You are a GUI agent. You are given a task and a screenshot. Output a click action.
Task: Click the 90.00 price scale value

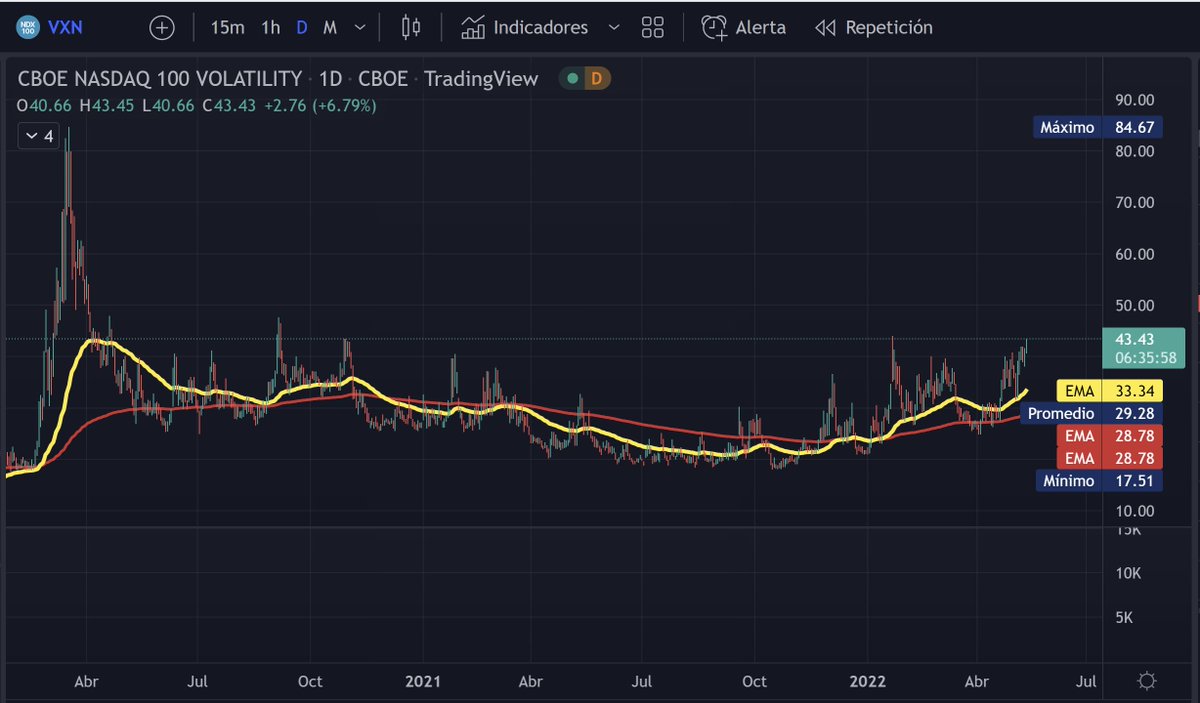pos(1134,99)
